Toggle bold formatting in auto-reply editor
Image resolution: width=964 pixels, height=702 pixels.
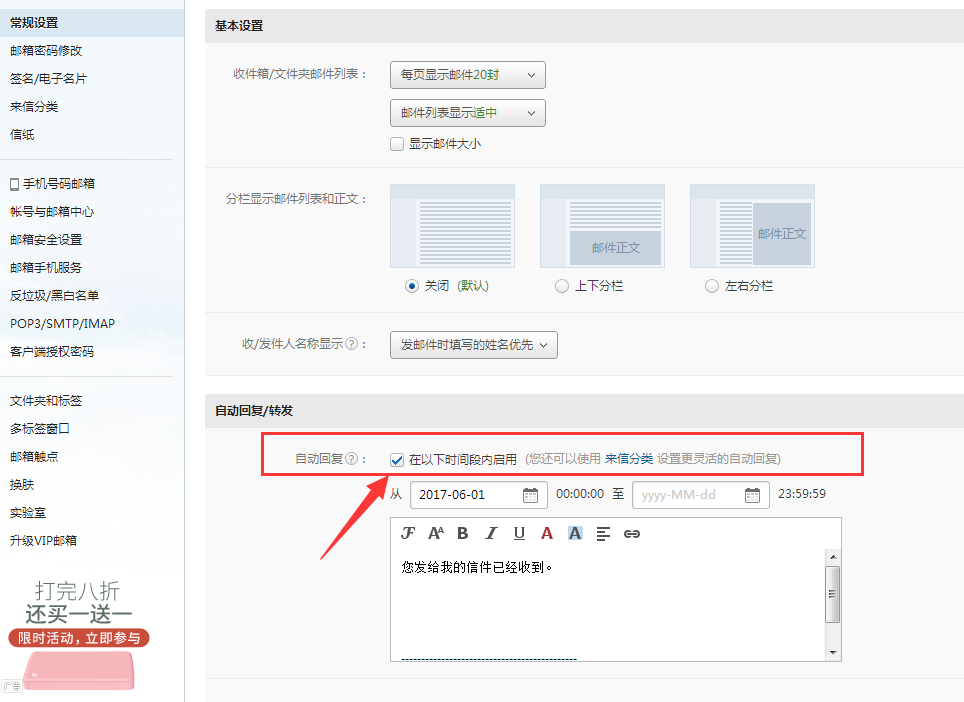point(463,533)
